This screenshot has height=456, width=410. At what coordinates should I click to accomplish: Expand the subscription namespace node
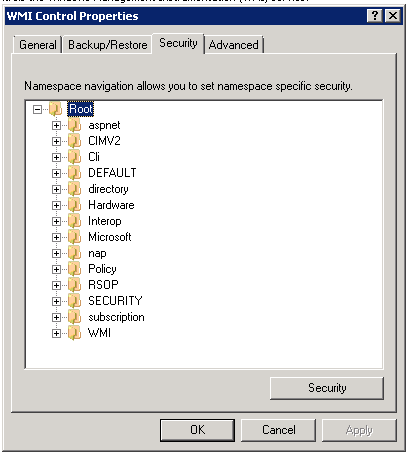coord(56,317)
